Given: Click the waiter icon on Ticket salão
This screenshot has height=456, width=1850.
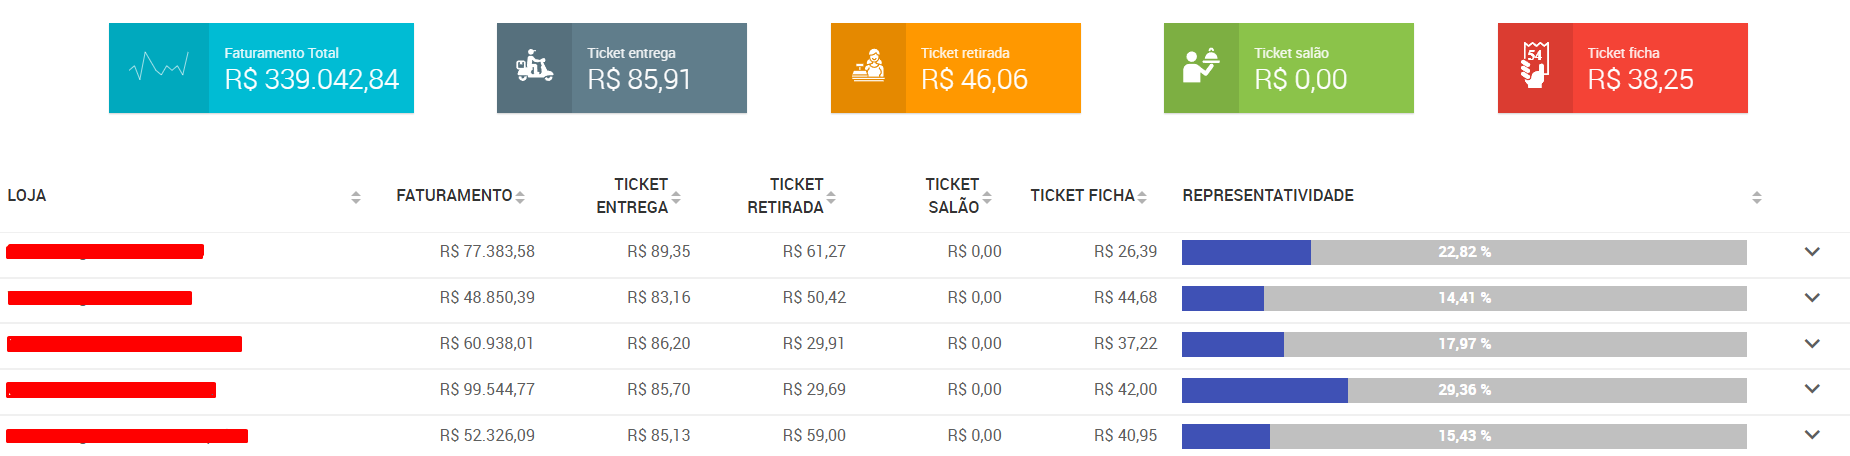Looking at the screenshot, I should [1201, 66].
